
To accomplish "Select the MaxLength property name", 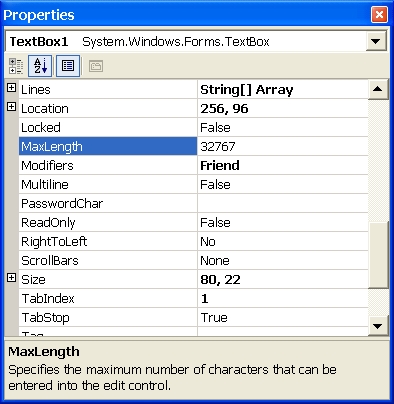I will point(52,146).
